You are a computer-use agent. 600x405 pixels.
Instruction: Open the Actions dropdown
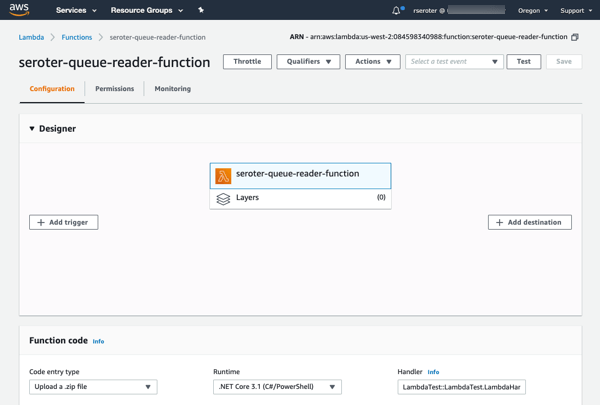click(x=372, y=61)
